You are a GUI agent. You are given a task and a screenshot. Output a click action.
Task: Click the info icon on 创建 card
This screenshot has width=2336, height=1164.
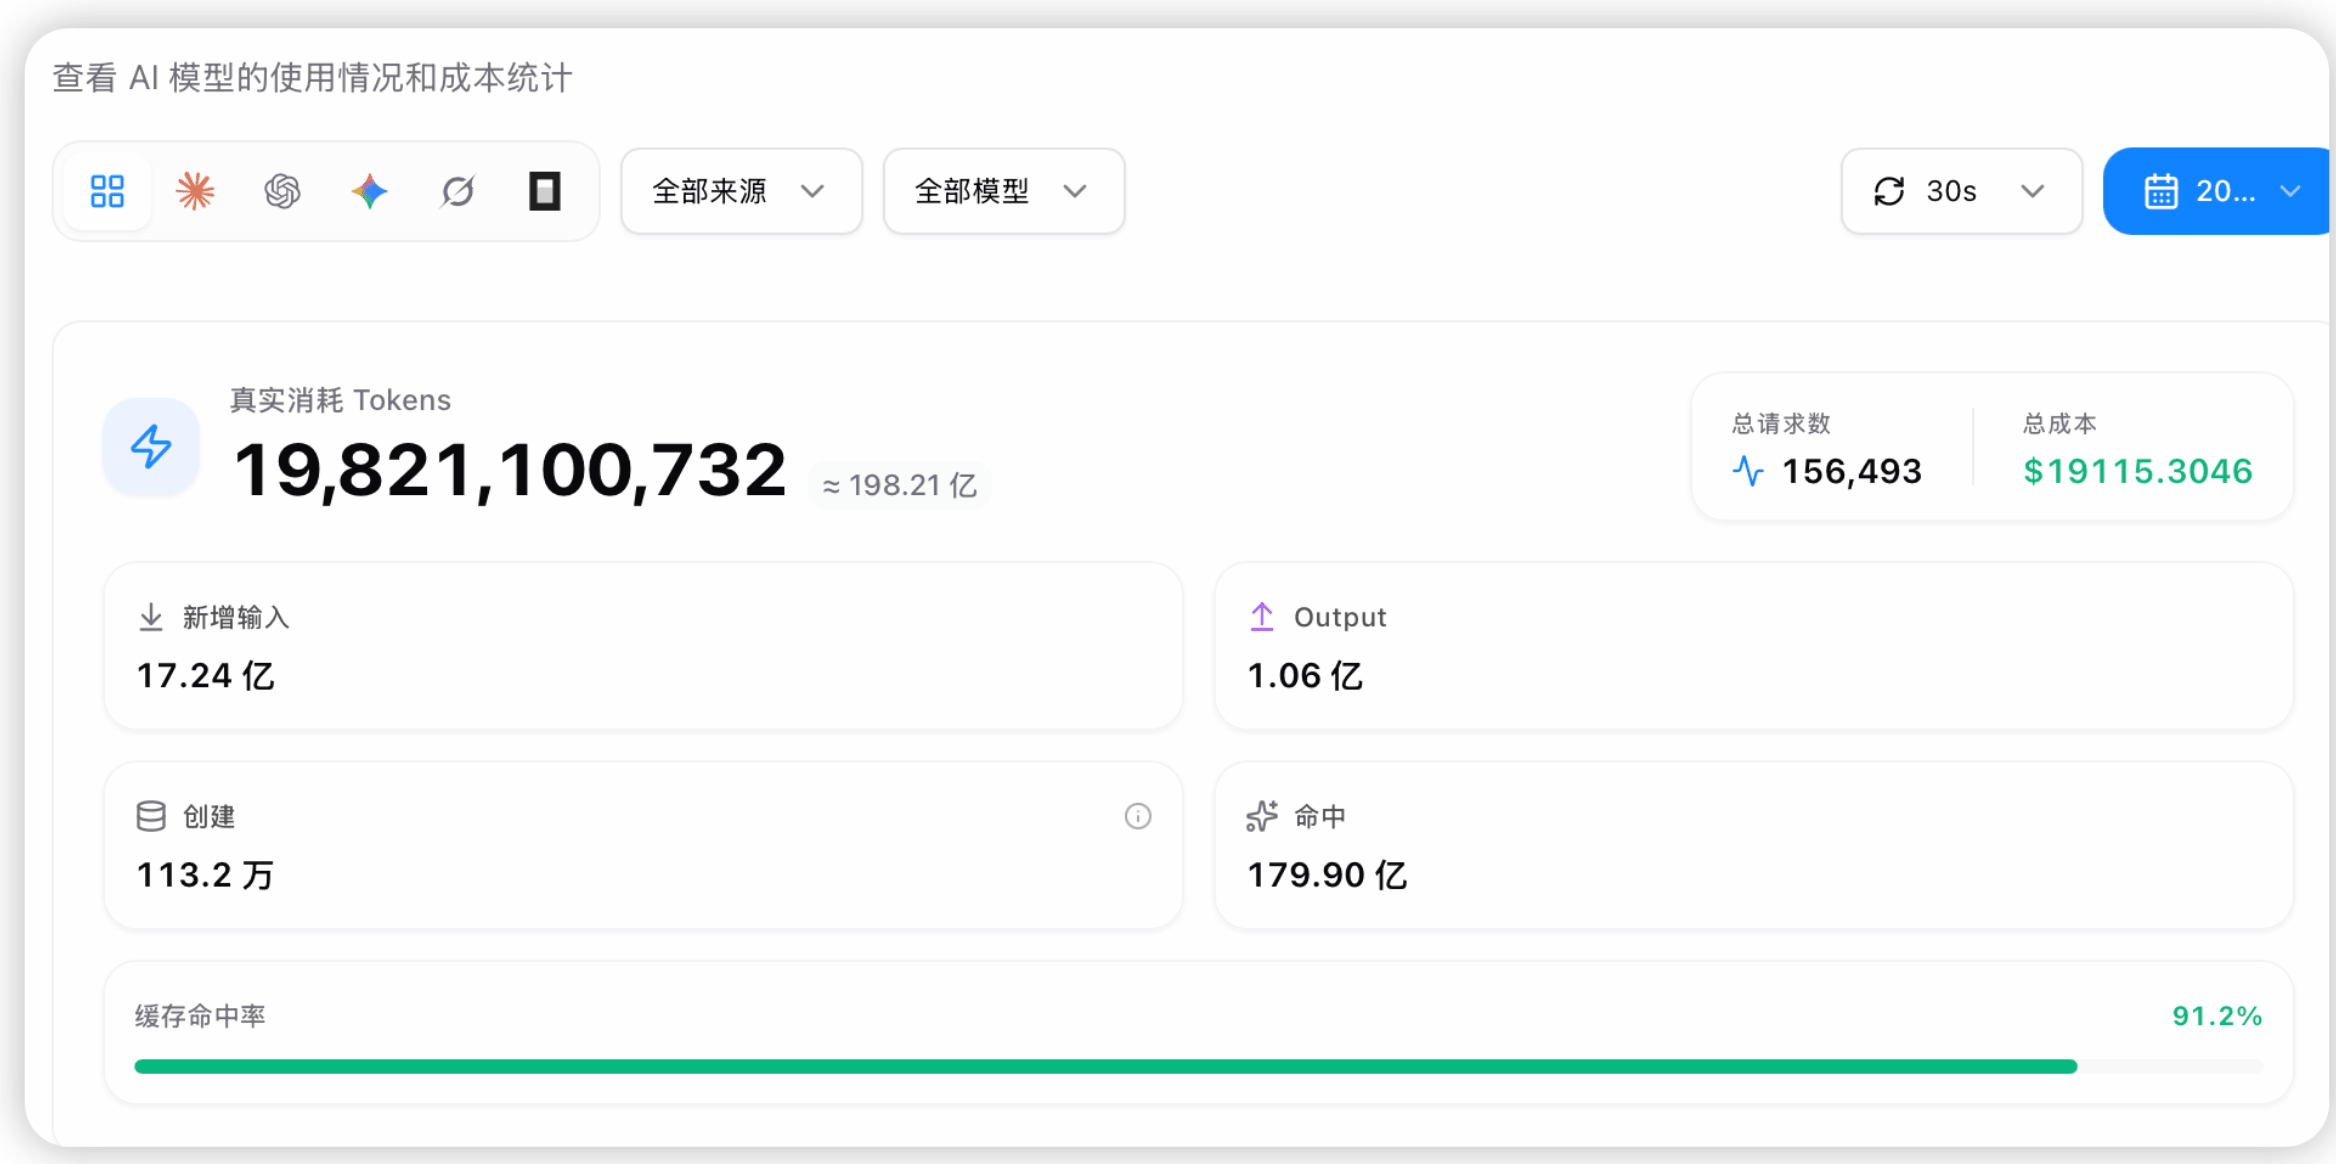(1138, 816)
